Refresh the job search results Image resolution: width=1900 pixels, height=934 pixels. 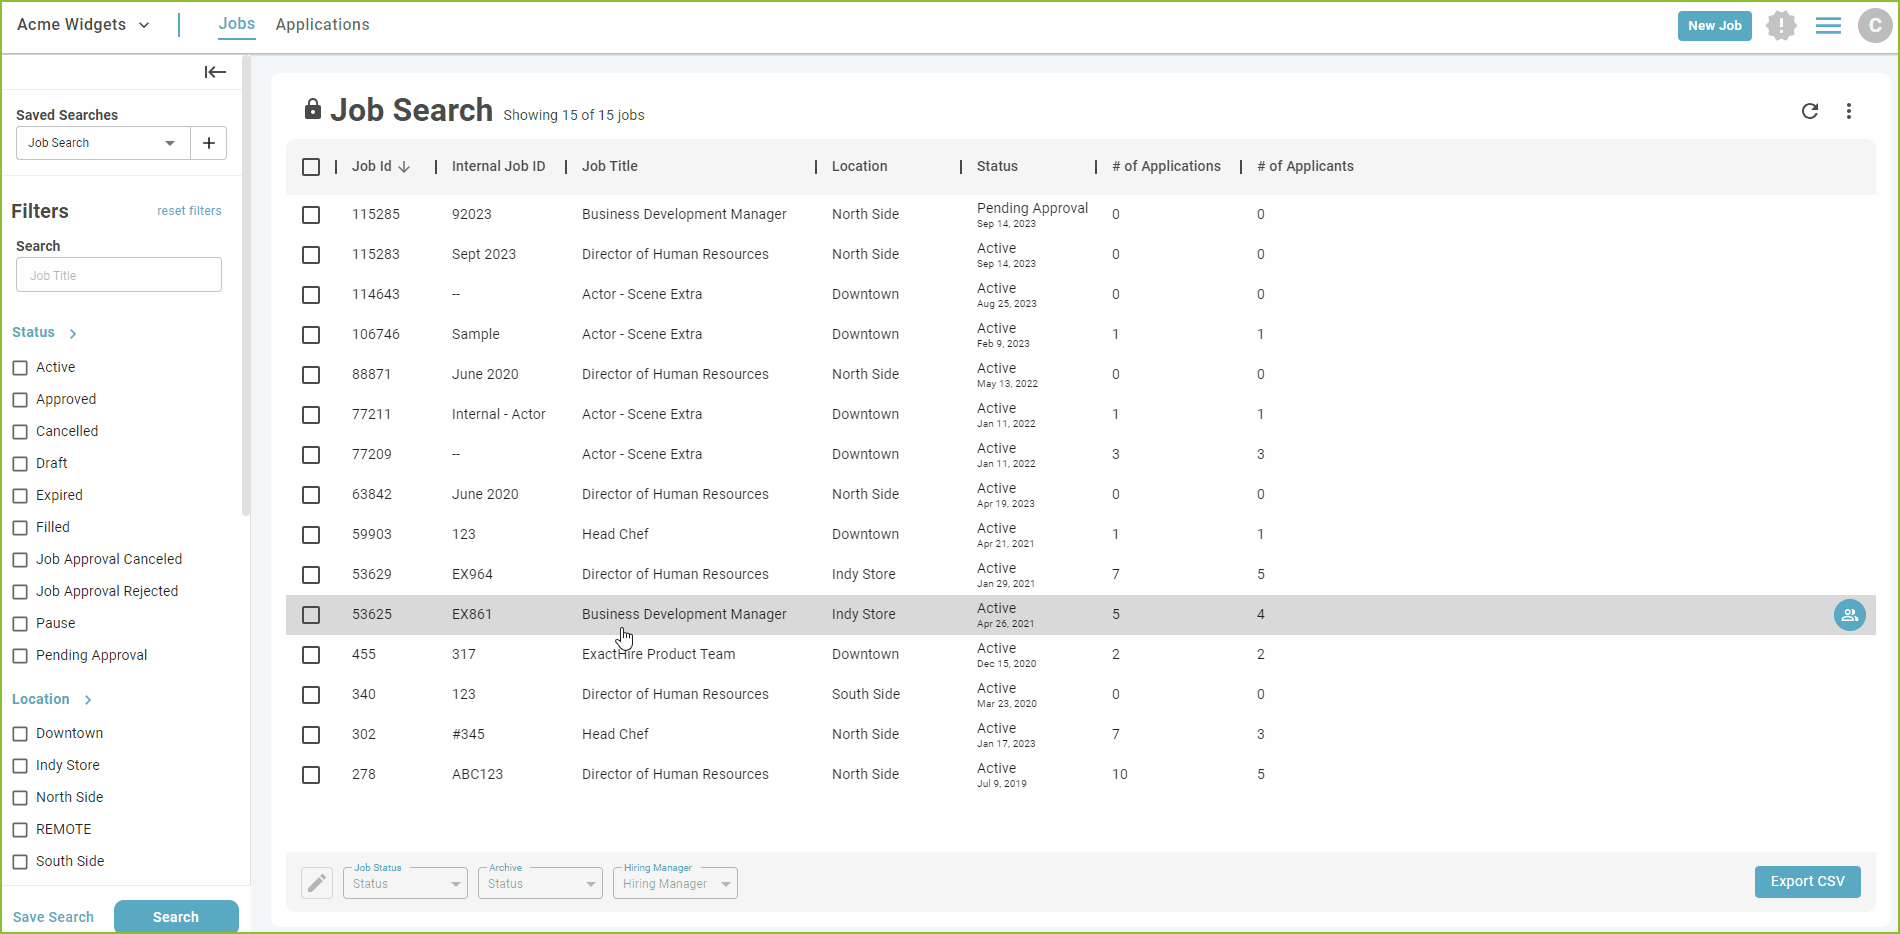coord(1810,111)
